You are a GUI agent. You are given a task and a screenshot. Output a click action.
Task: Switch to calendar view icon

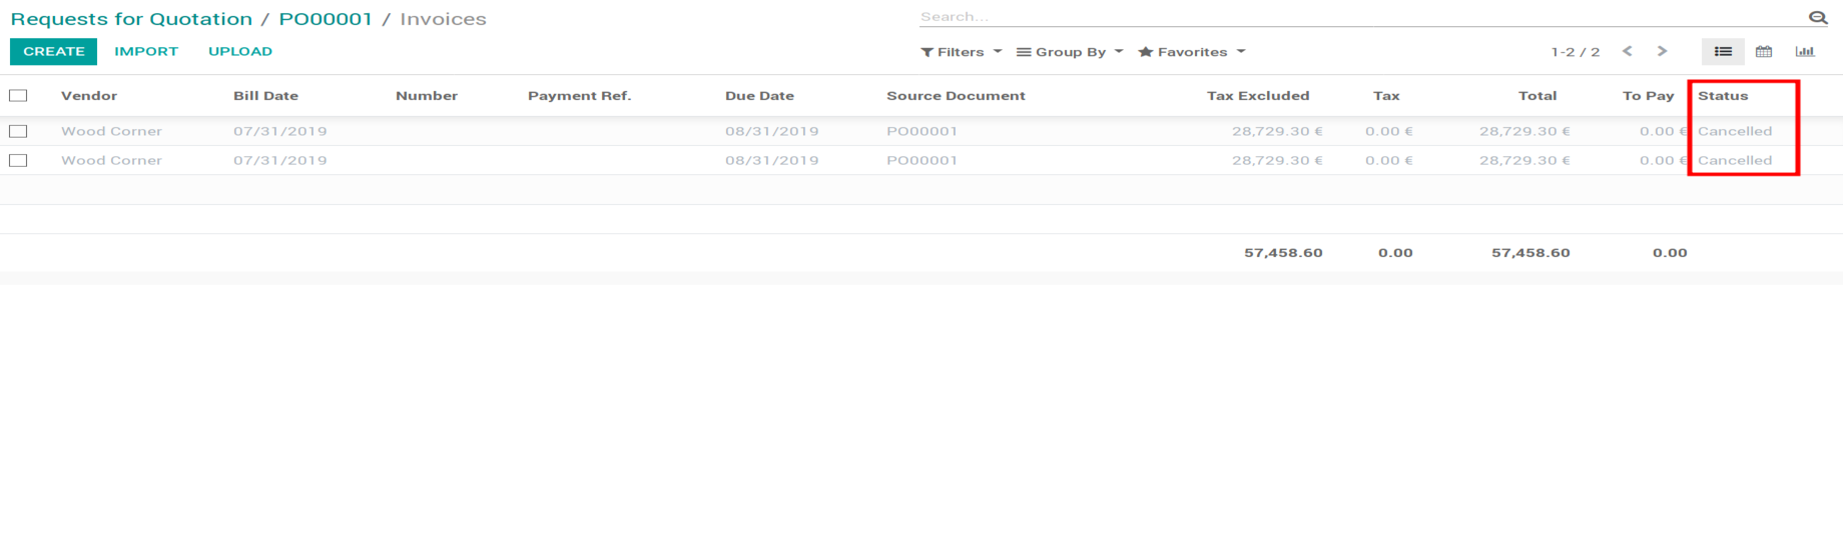coord(1763,52)
